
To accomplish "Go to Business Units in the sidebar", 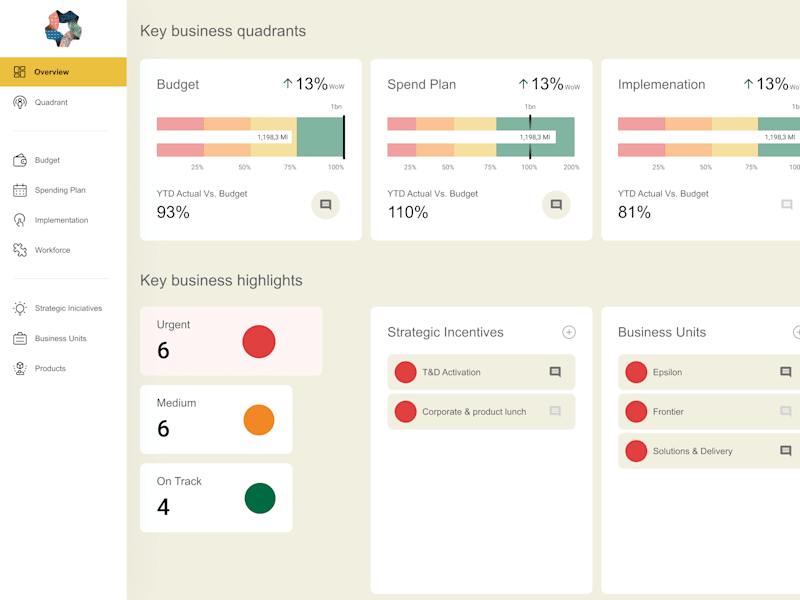I will pos(60,338).
